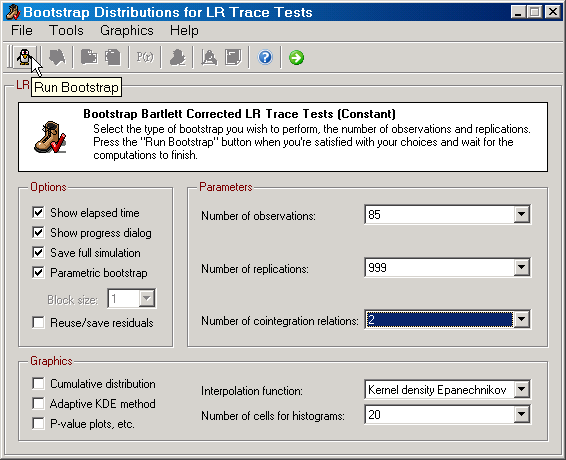Open the Help menu

point(184,30)
